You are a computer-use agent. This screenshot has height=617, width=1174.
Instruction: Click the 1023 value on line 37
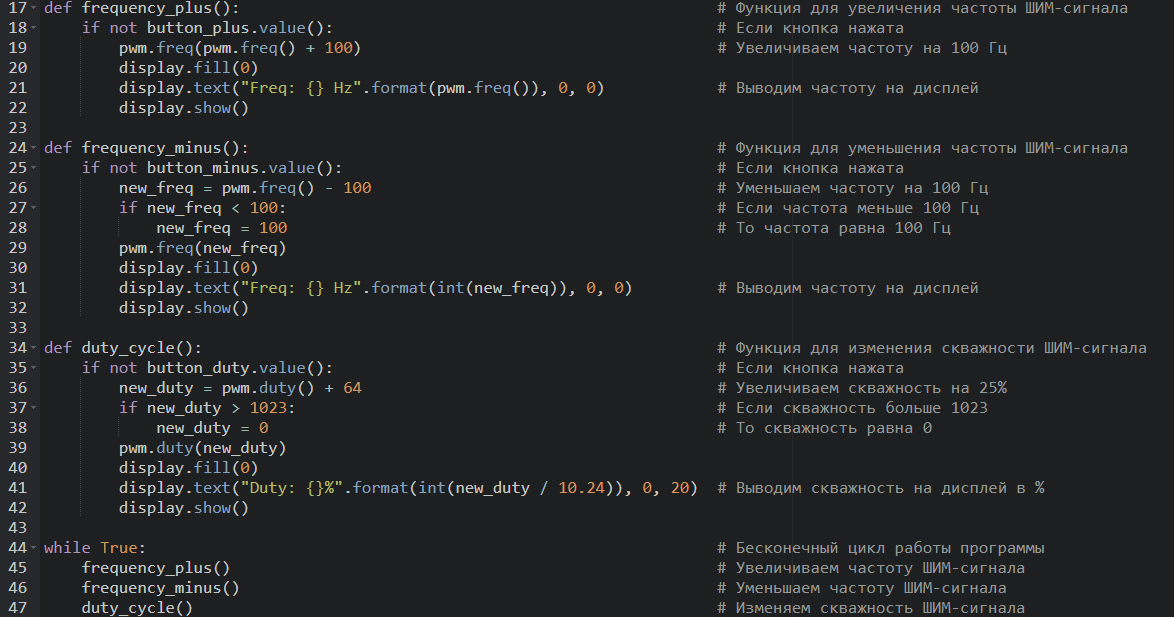[268, 407]
